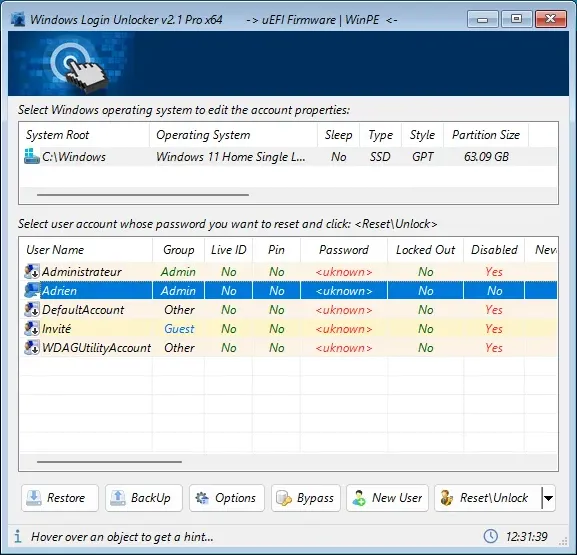This screenshot has height=555, width=577.
Task: Open the Options button
Action: click(227, 498)
